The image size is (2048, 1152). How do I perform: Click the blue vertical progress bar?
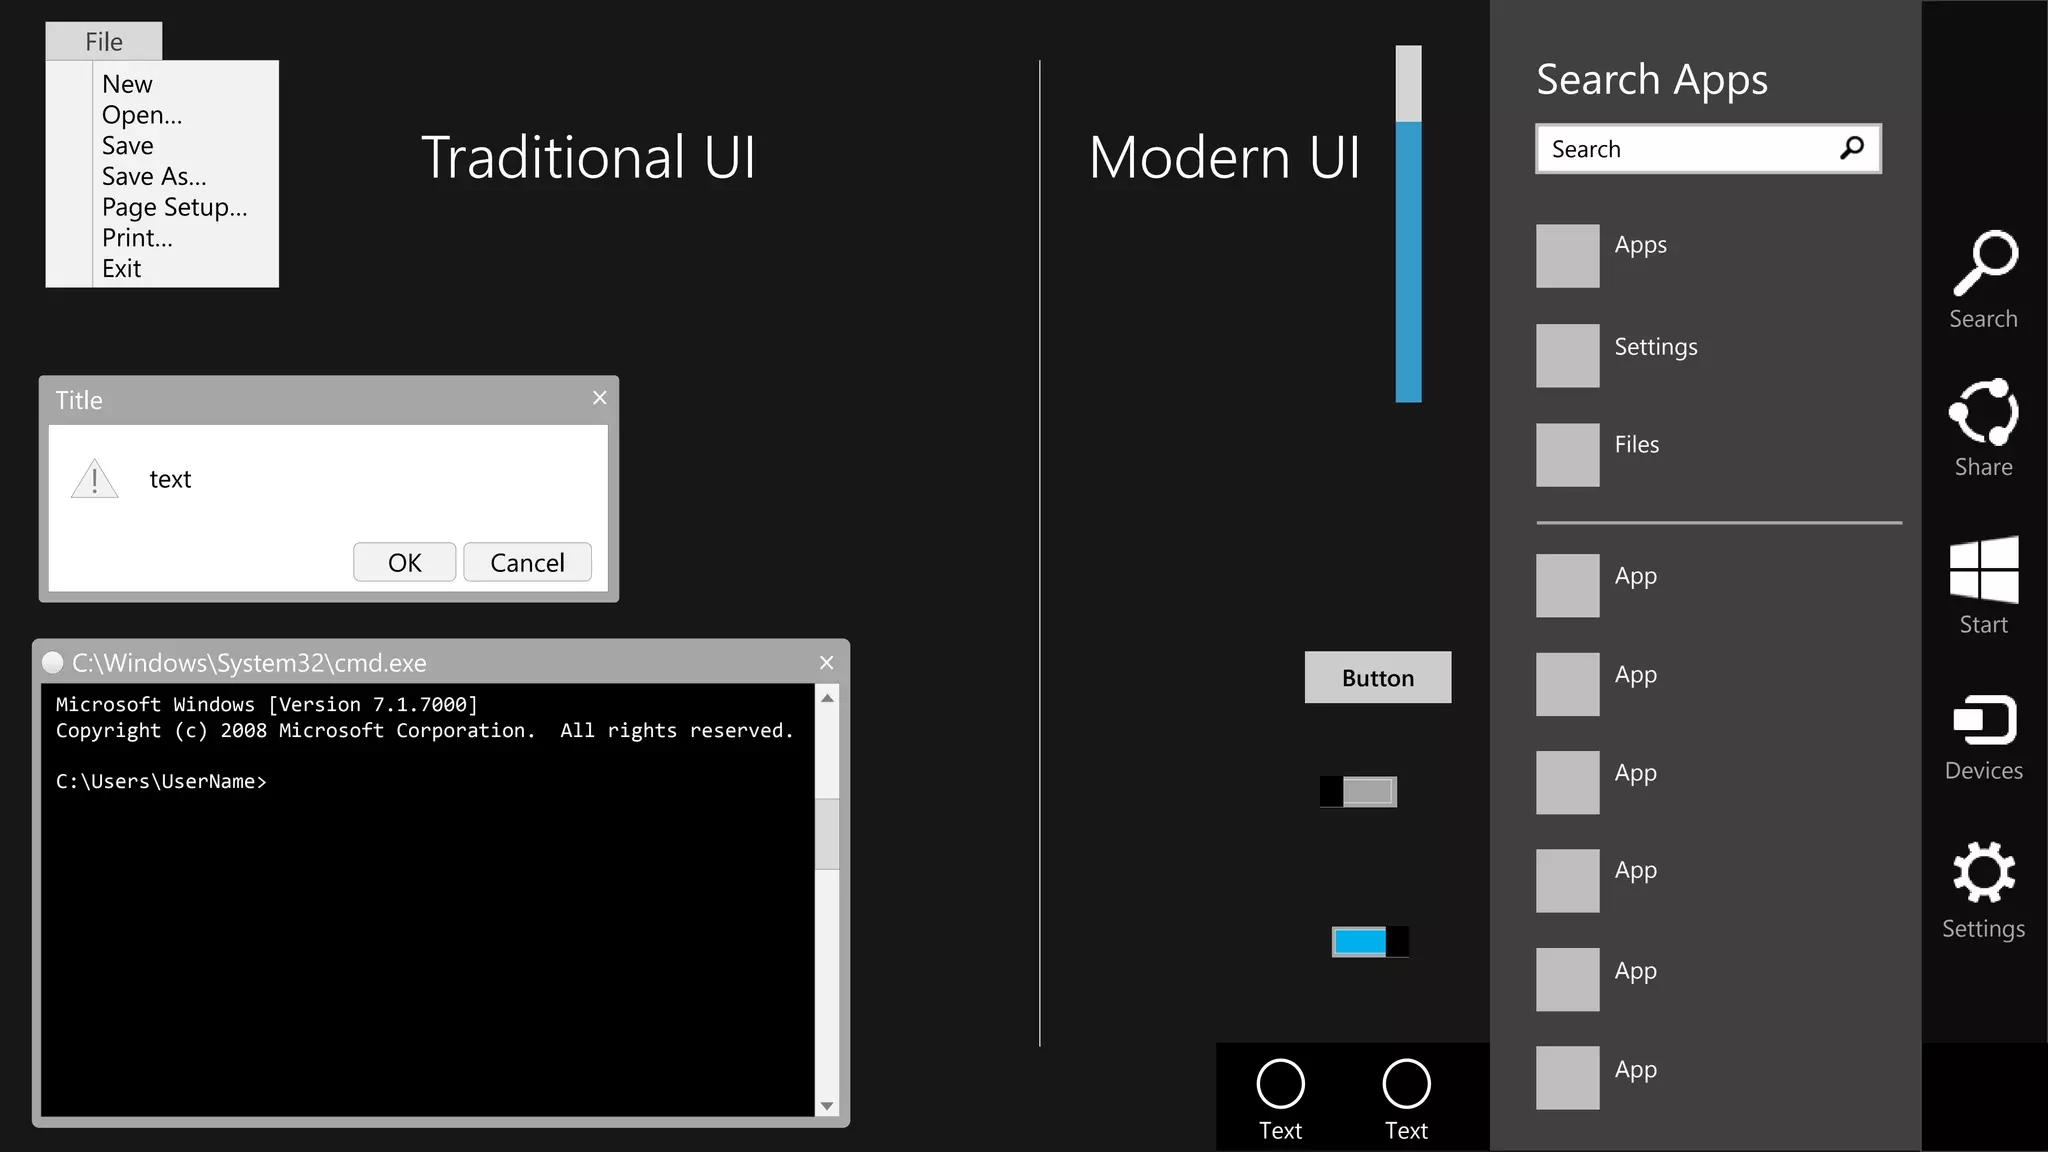click(x=1408, y=262)
